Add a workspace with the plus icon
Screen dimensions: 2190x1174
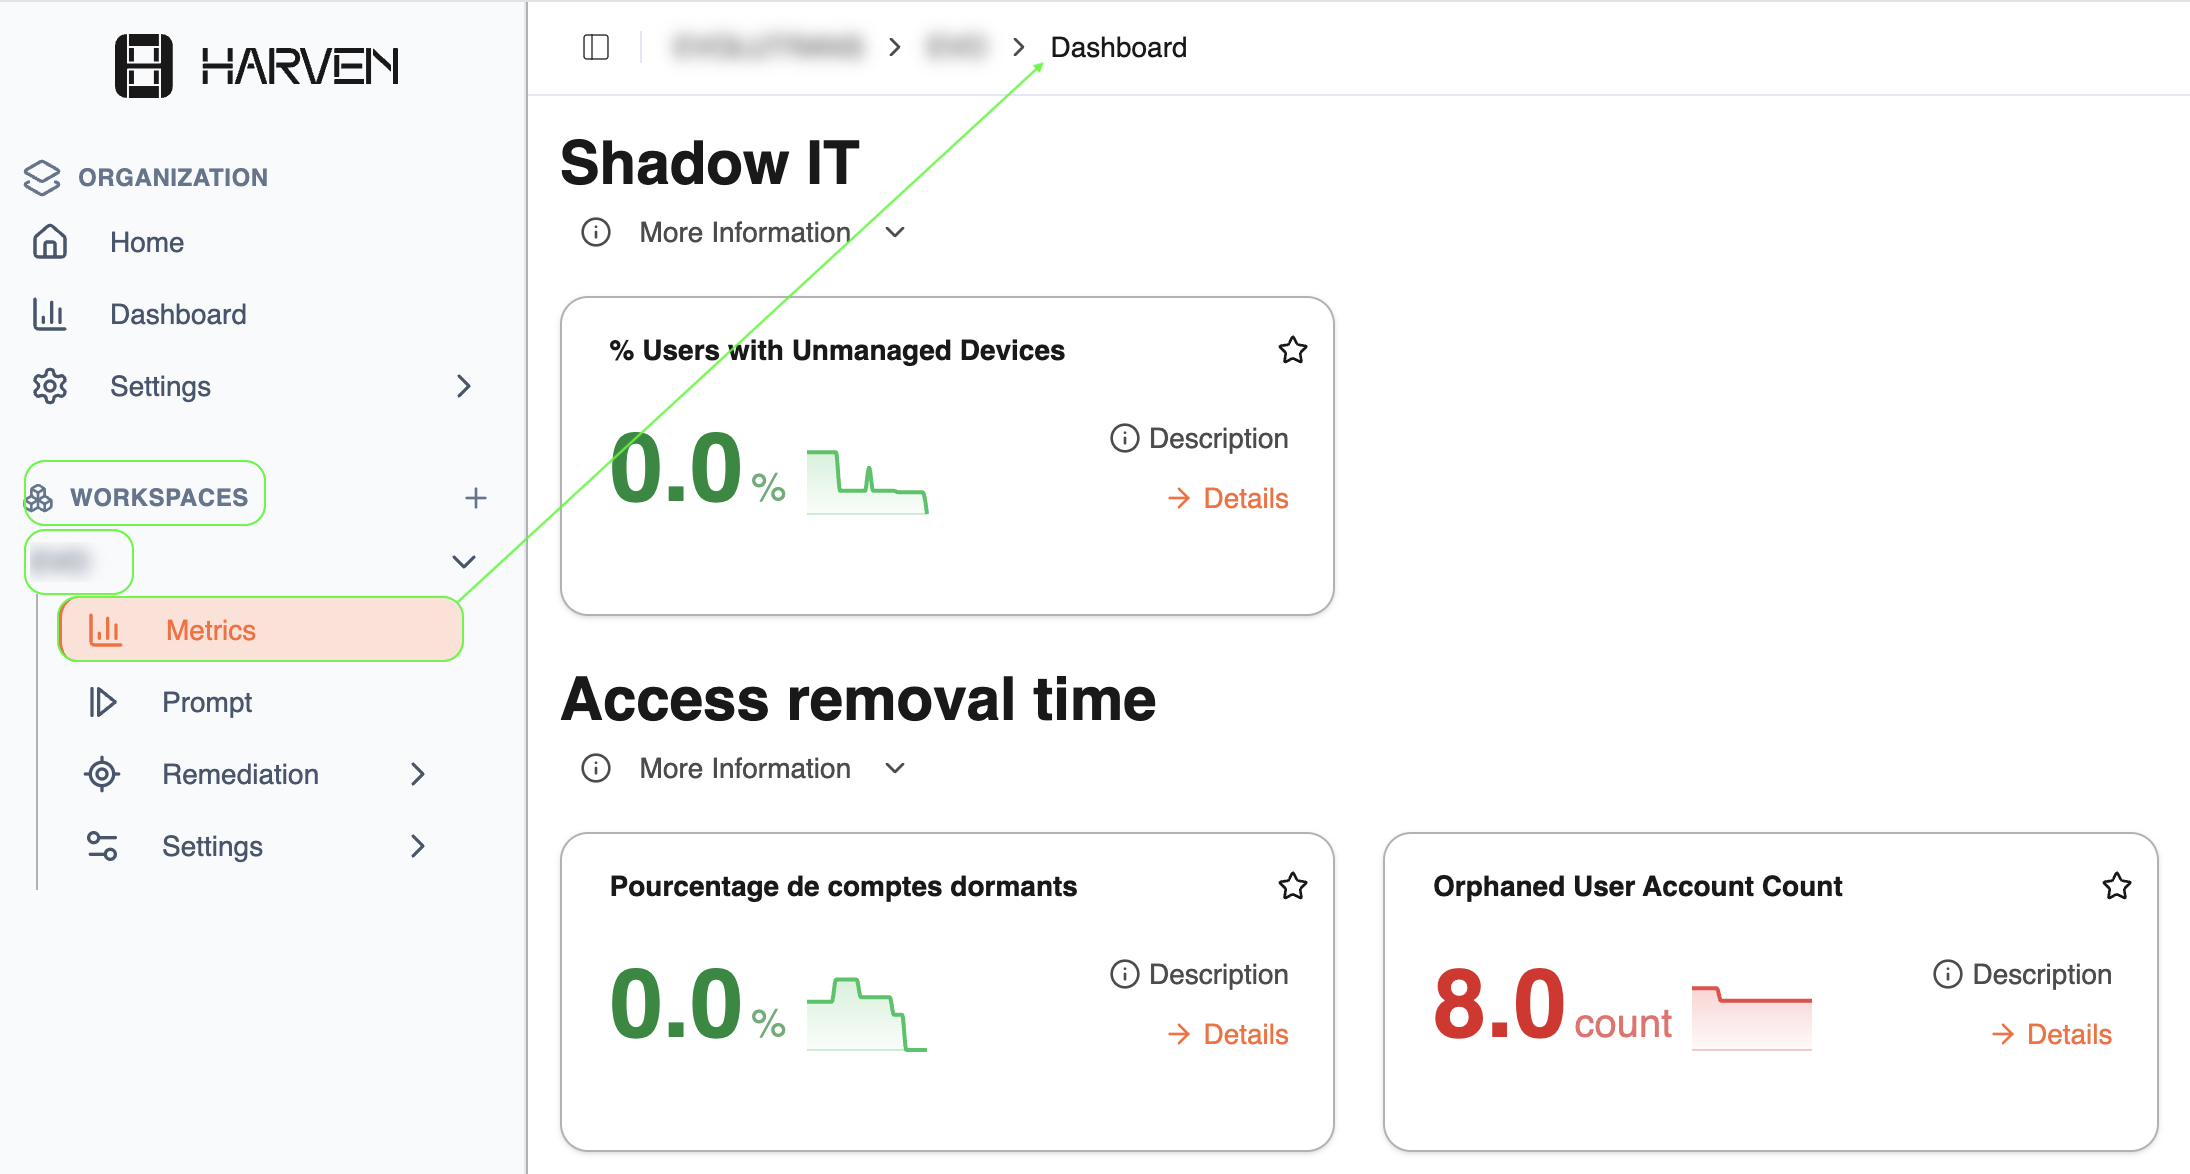[x=476, y=497]
